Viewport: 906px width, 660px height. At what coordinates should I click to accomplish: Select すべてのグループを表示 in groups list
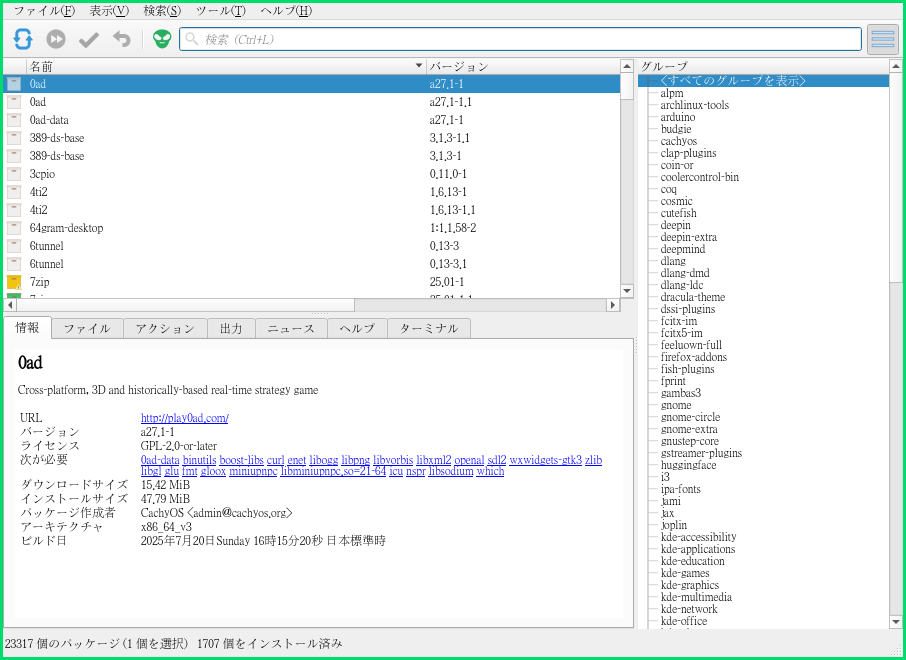[763, 81]
